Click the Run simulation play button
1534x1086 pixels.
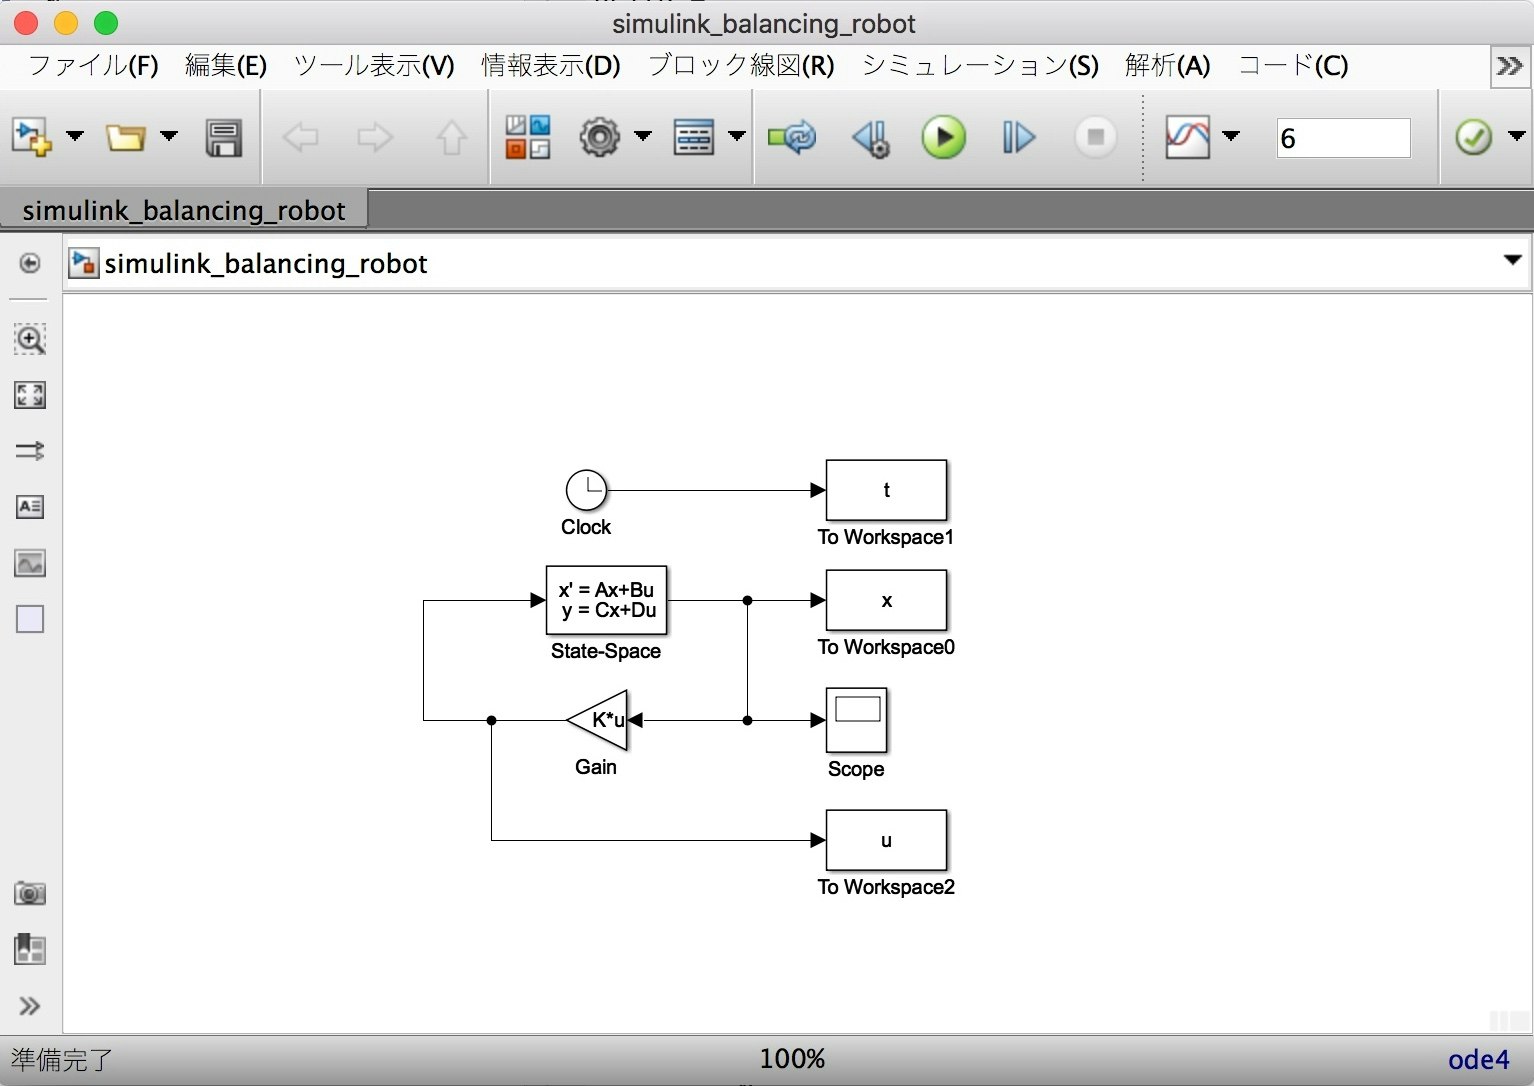[x=943, y=137]
